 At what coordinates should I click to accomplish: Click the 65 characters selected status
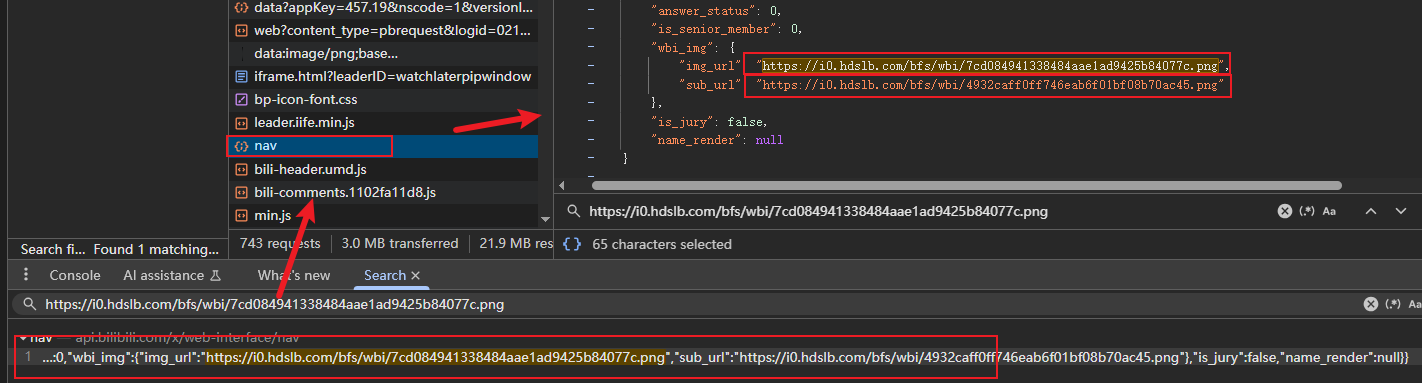[662, 244]
